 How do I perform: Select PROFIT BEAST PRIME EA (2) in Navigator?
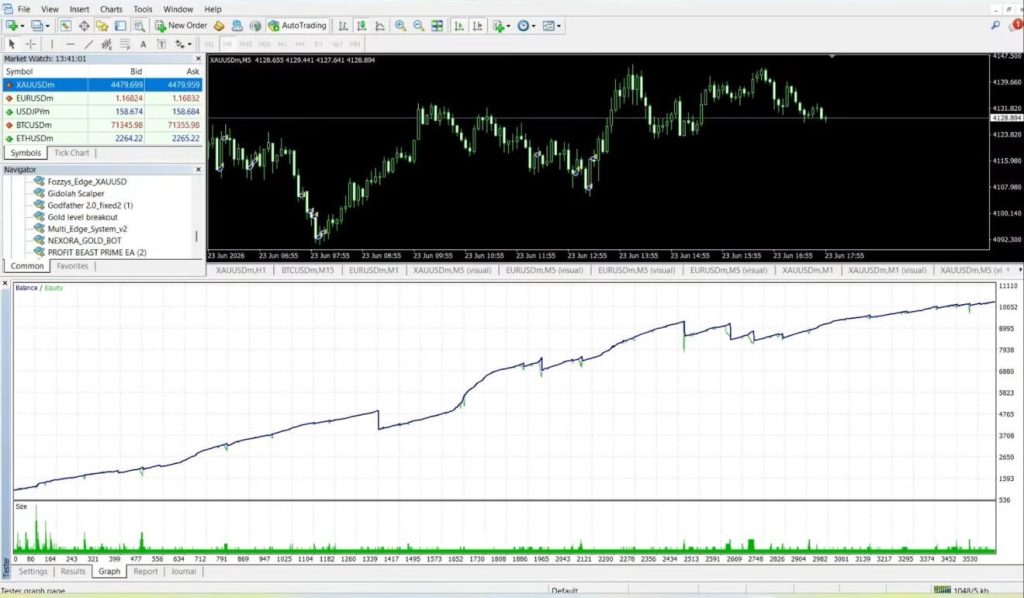click(x=97, y=253)
